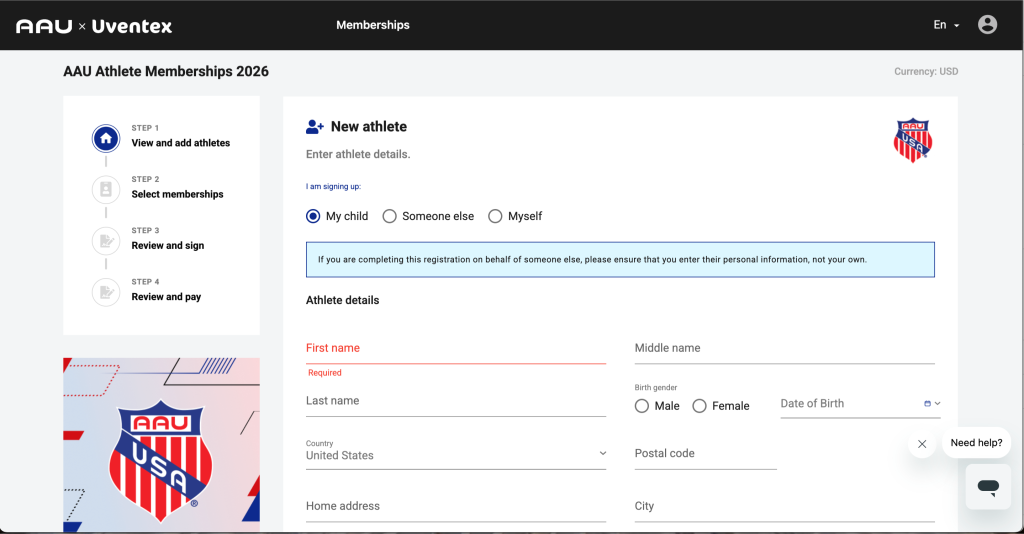1024x534 pixels.
Task: Expand the Country dropdown
Action: tap(455, 455)
